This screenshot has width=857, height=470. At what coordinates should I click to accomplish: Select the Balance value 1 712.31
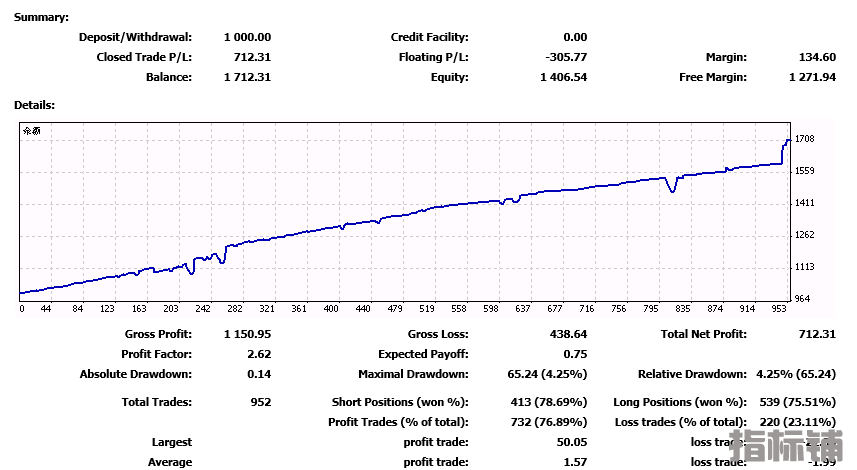[x=248, y=77]
